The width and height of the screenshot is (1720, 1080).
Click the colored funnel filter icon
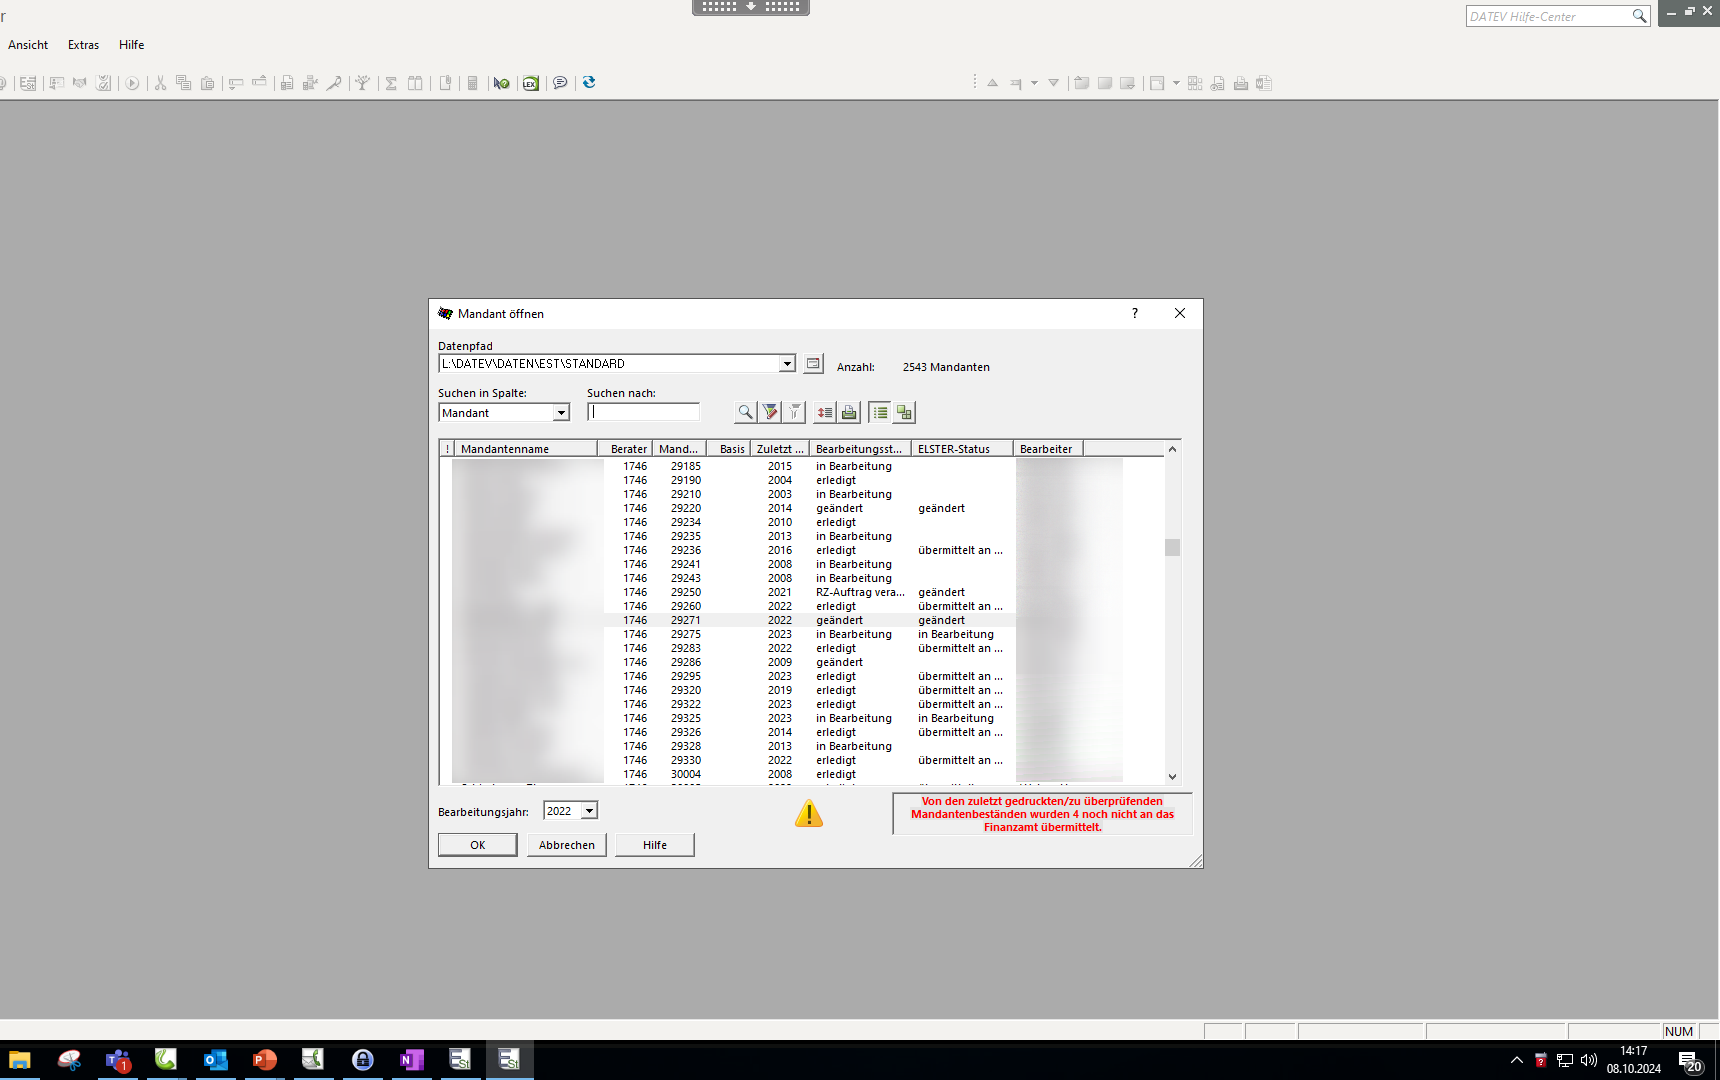770,412
